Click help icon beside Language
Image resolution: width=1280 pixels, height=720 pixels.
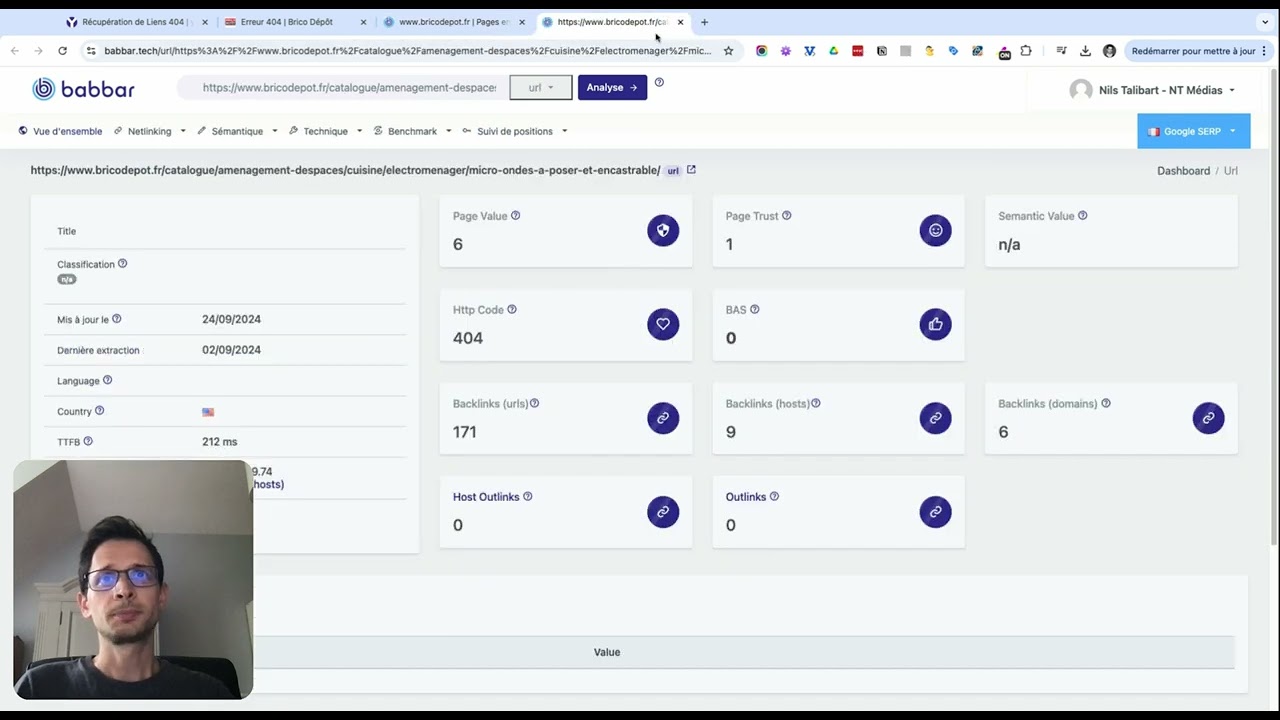(x=108, y=380)
